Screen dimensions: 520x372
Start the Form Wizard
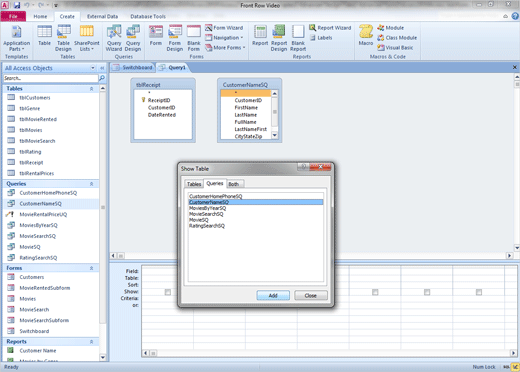pyautogui.click(x=224, y=28)
